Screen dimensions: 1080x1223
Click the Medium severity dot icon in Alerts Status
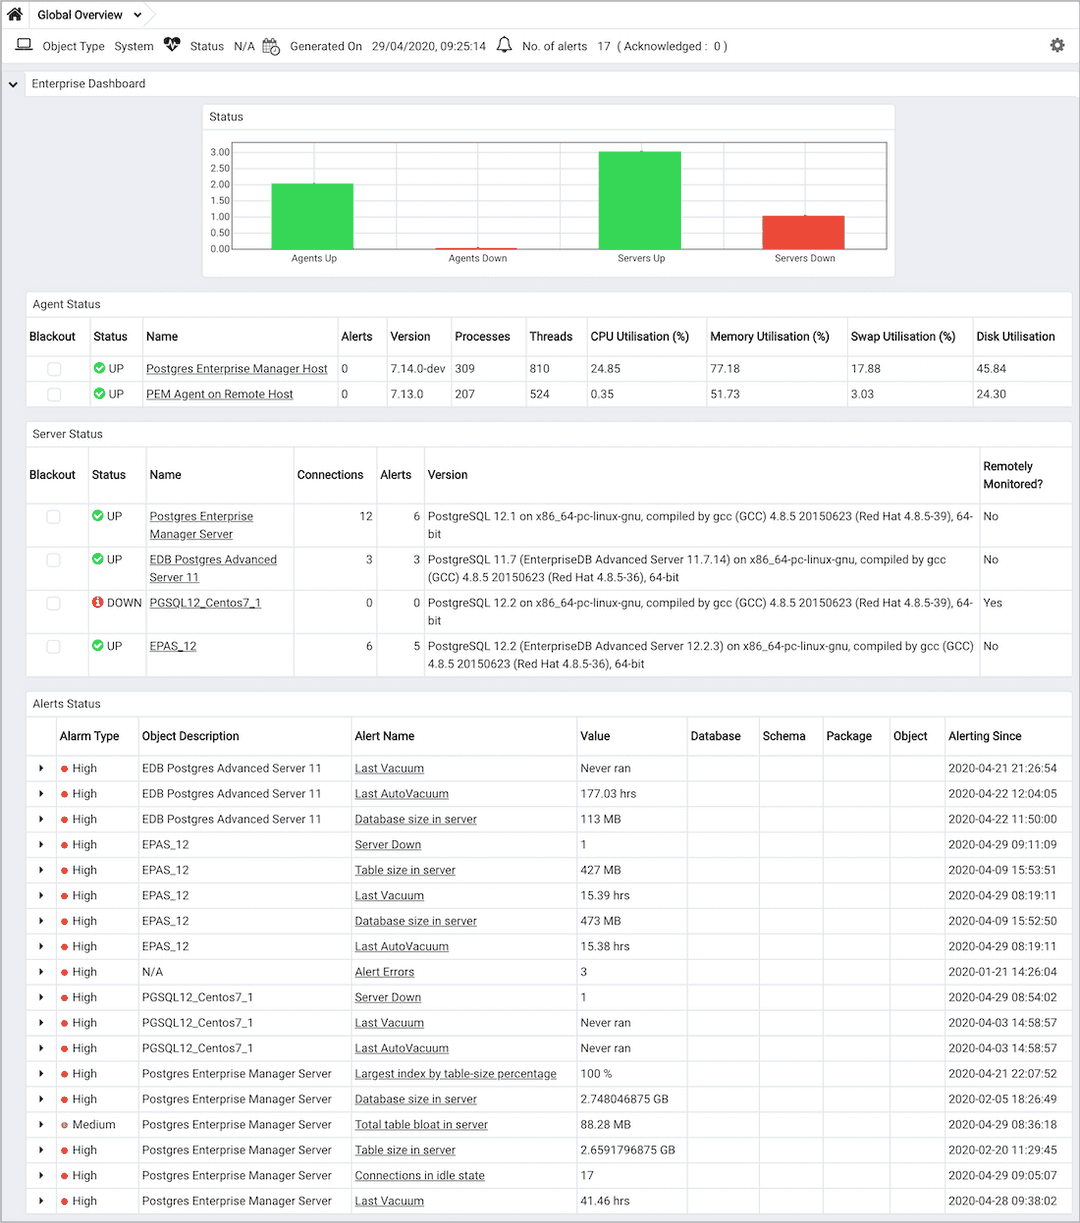(x=65, y=1124)
